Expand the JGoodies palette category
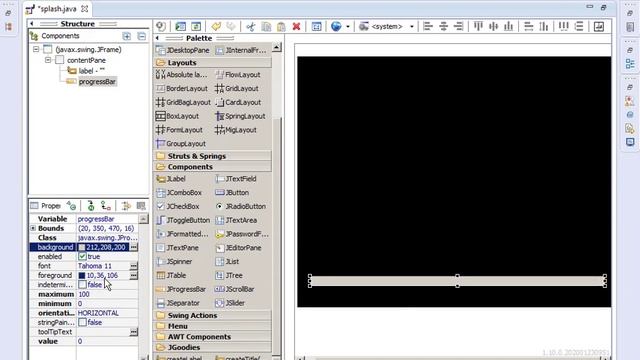Viewport: 640px width, 360px height. (x=213, y=347)
